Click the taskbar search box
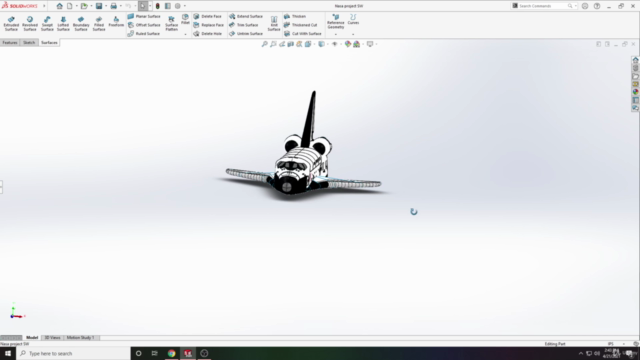Viewport: 640px width, 360px height. pos(73,353)
